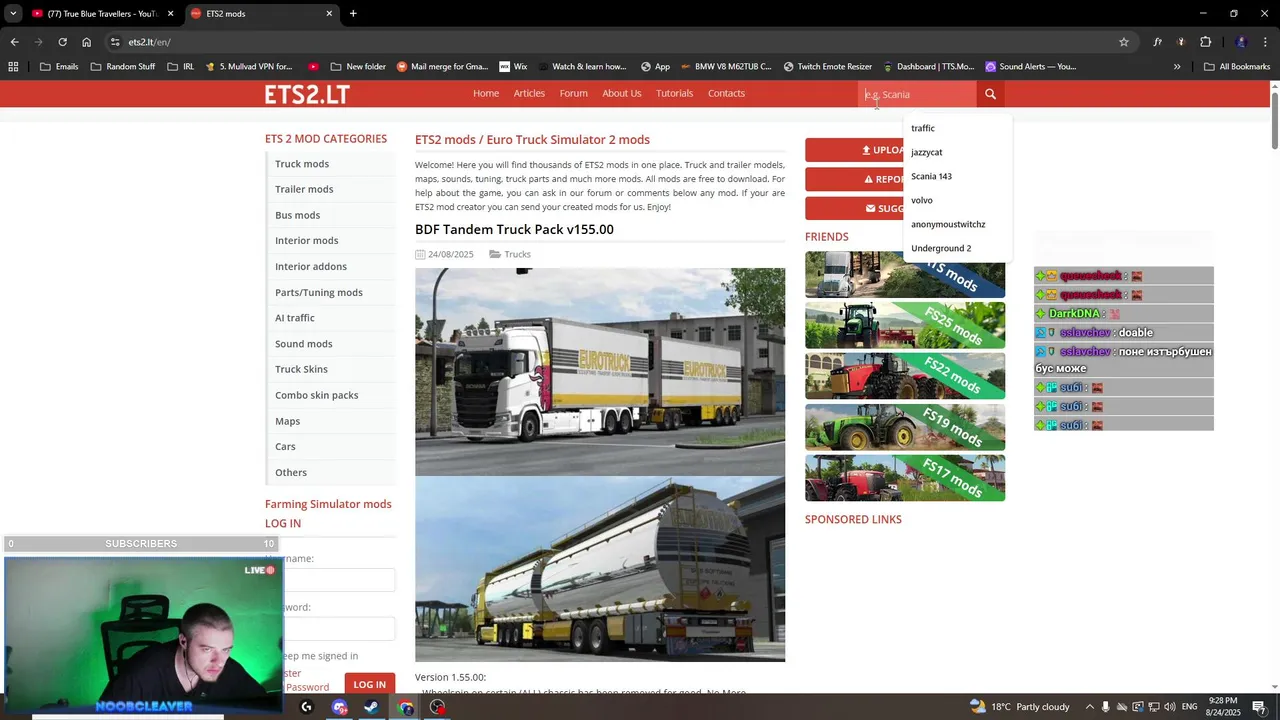Open the Emails bookmark folder

(59, 67)
